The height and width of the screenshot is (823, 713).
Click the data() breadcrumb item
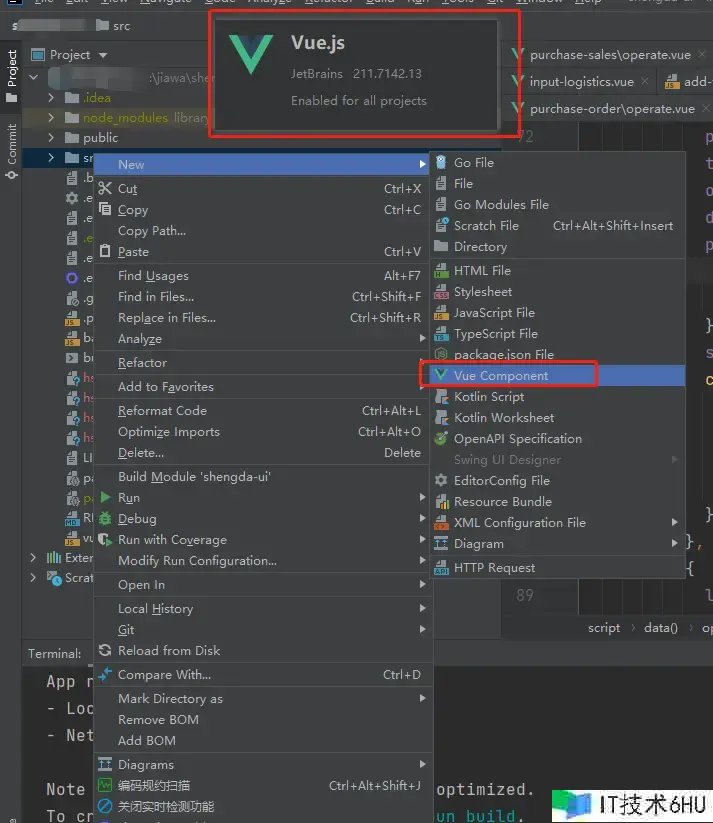660,628
